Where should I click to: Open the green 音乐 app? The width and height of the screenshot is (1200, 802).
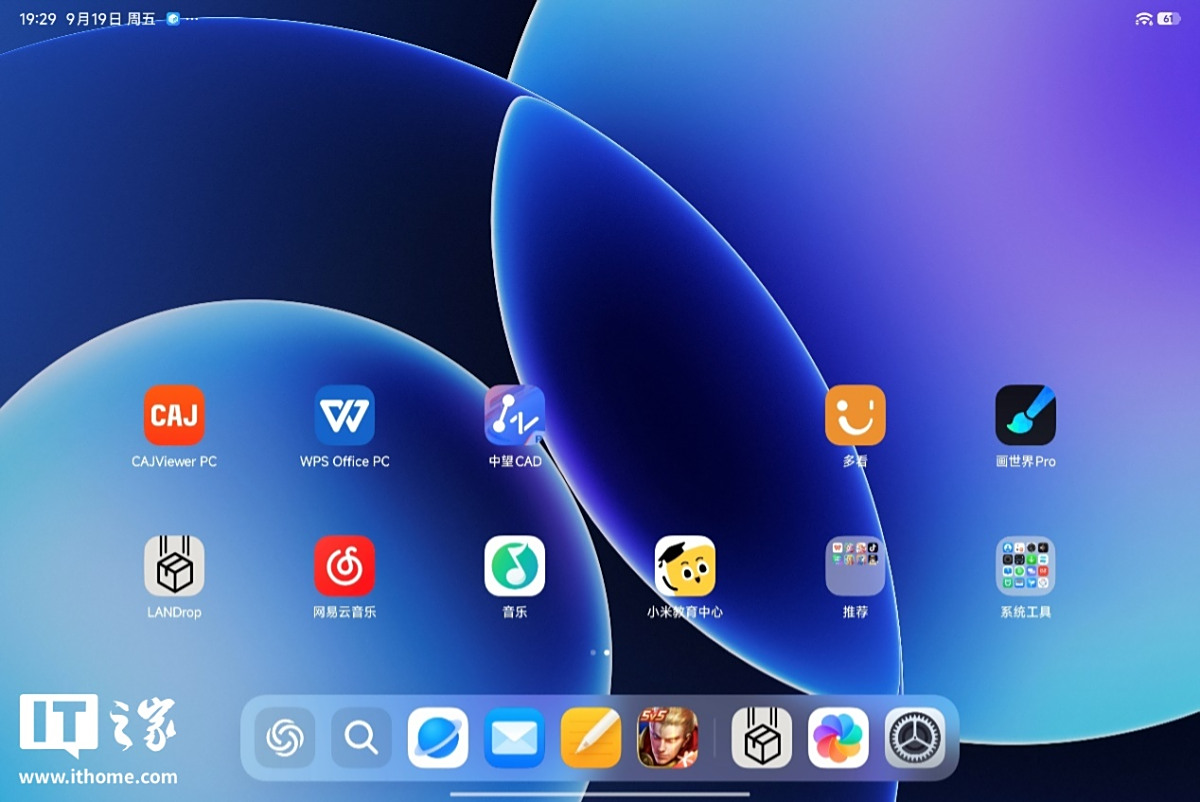514,566
